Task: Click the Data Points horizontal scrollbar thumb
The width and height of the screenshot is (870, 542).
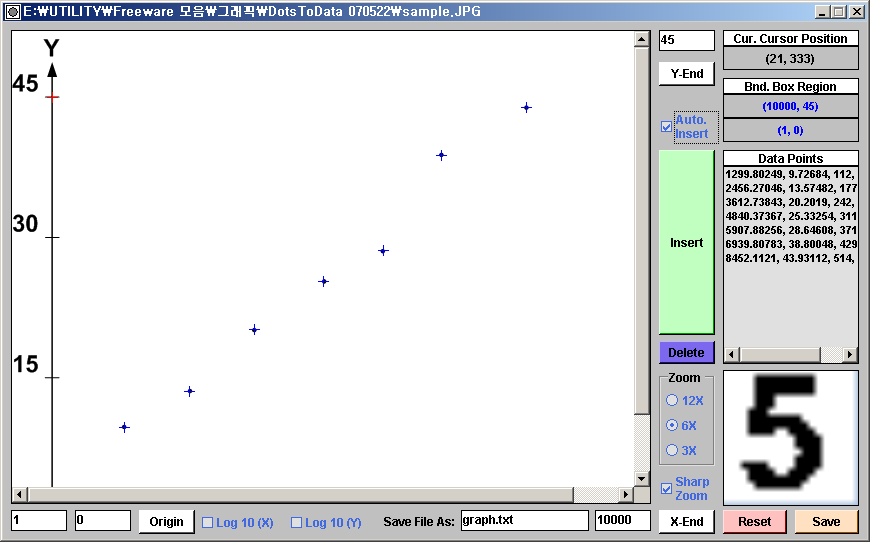Action: pos(780,354)
